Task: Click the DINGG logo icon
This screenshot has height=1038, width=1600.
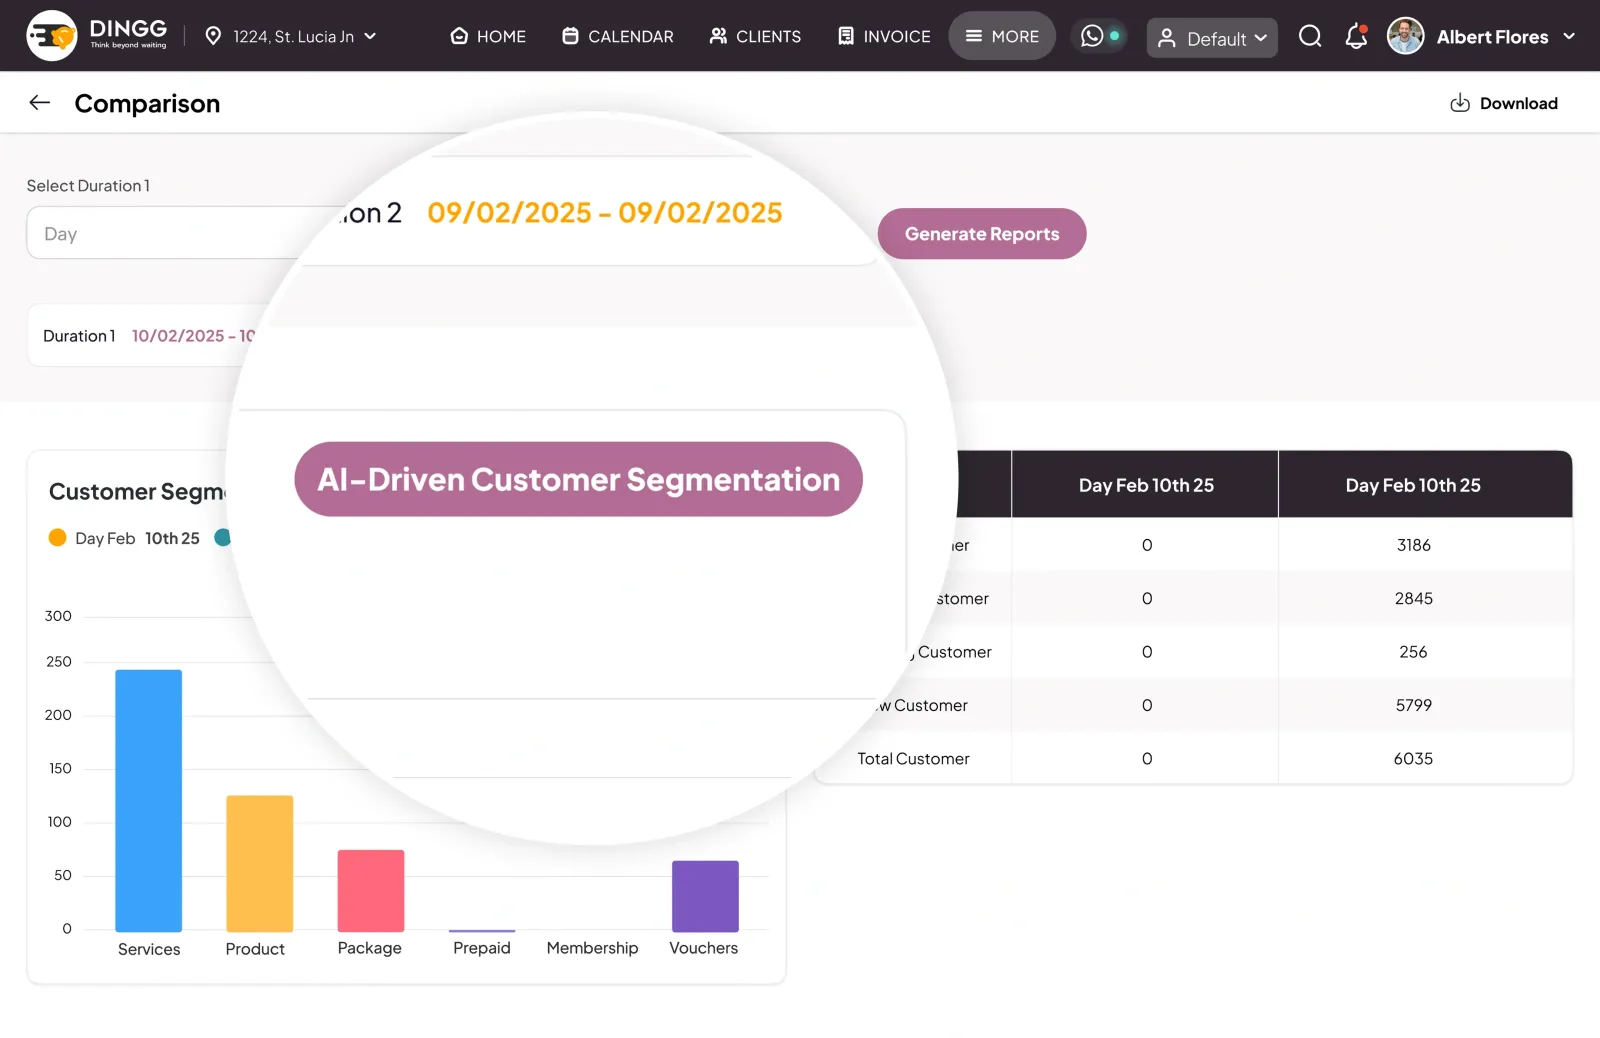Action: pos(52,36)
